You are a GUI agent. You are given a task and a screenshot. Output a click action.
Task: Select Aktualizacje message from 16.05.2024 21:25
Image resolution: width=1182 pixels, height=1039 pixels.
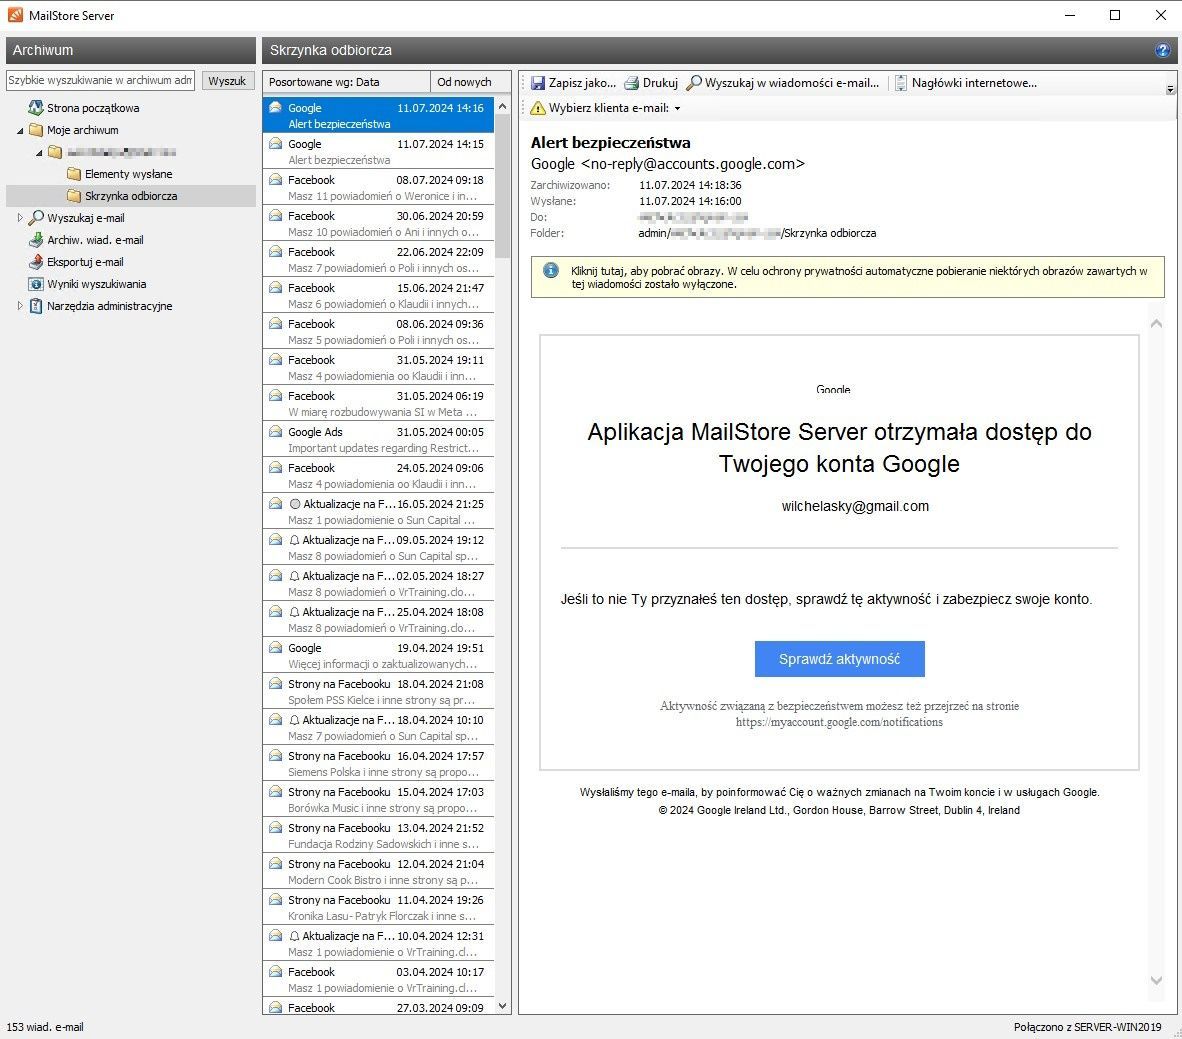(378, 512)
